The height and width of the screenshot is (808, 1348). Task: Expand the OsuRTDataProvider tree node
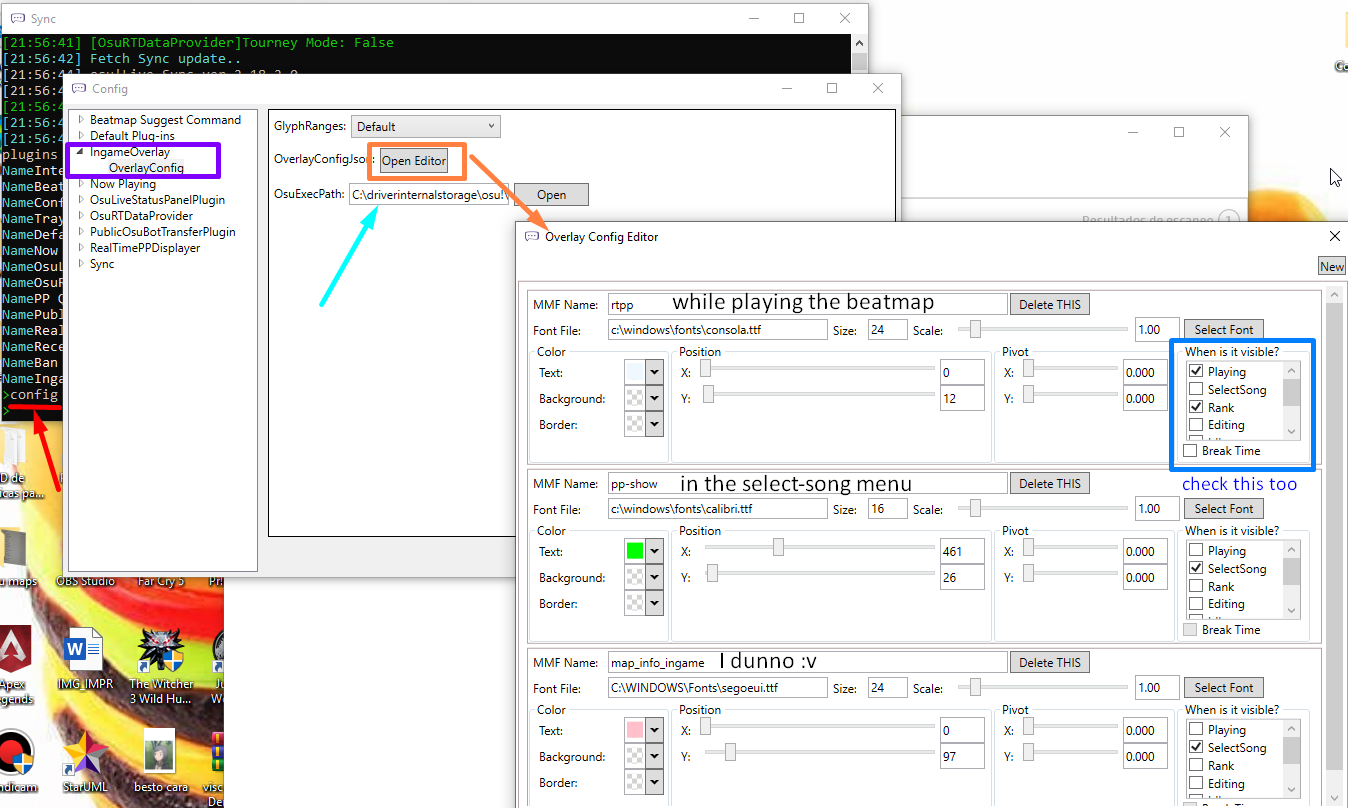tap(81, 215)
